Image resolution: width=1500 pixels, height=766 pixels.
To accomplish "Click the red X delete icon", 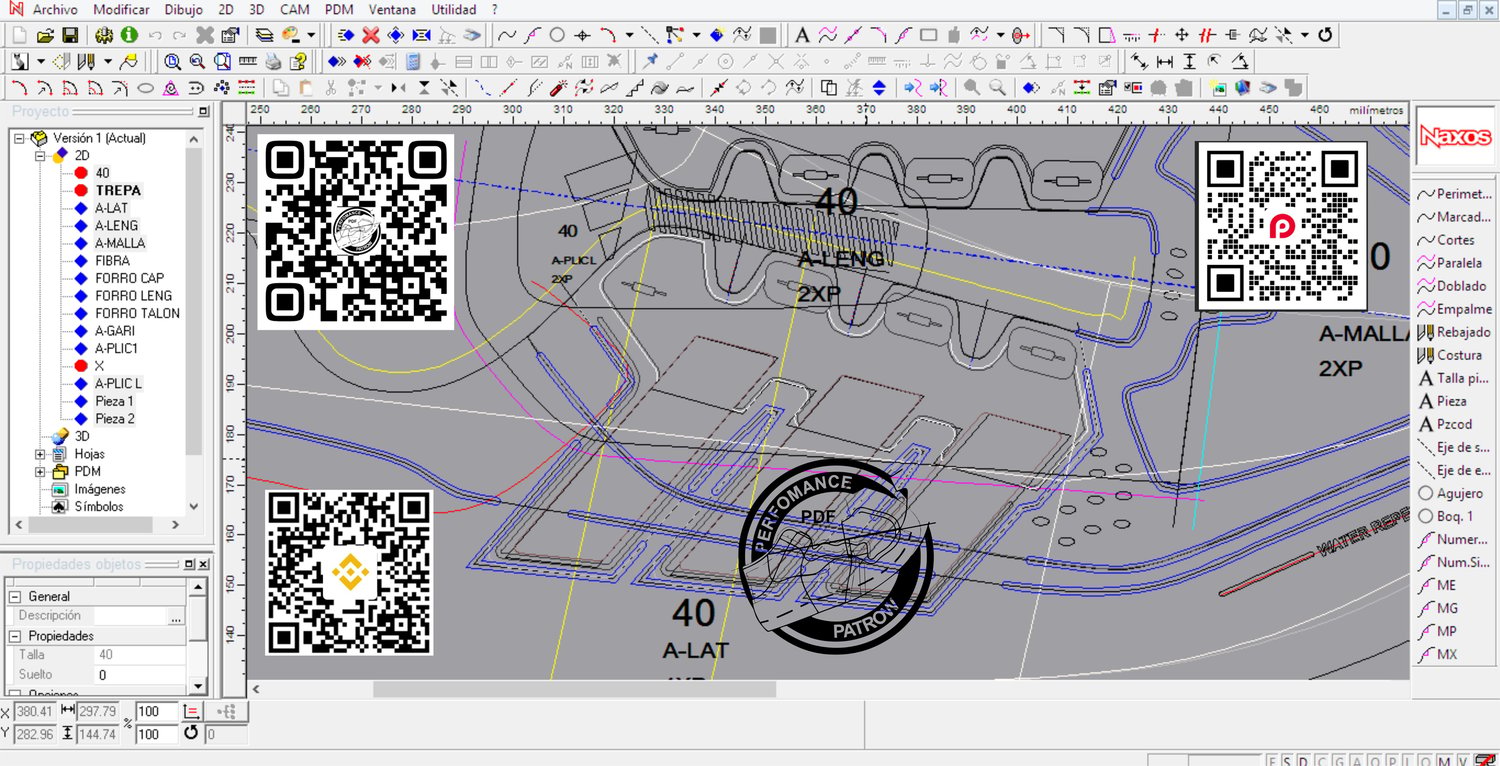I will pos(371,35).
